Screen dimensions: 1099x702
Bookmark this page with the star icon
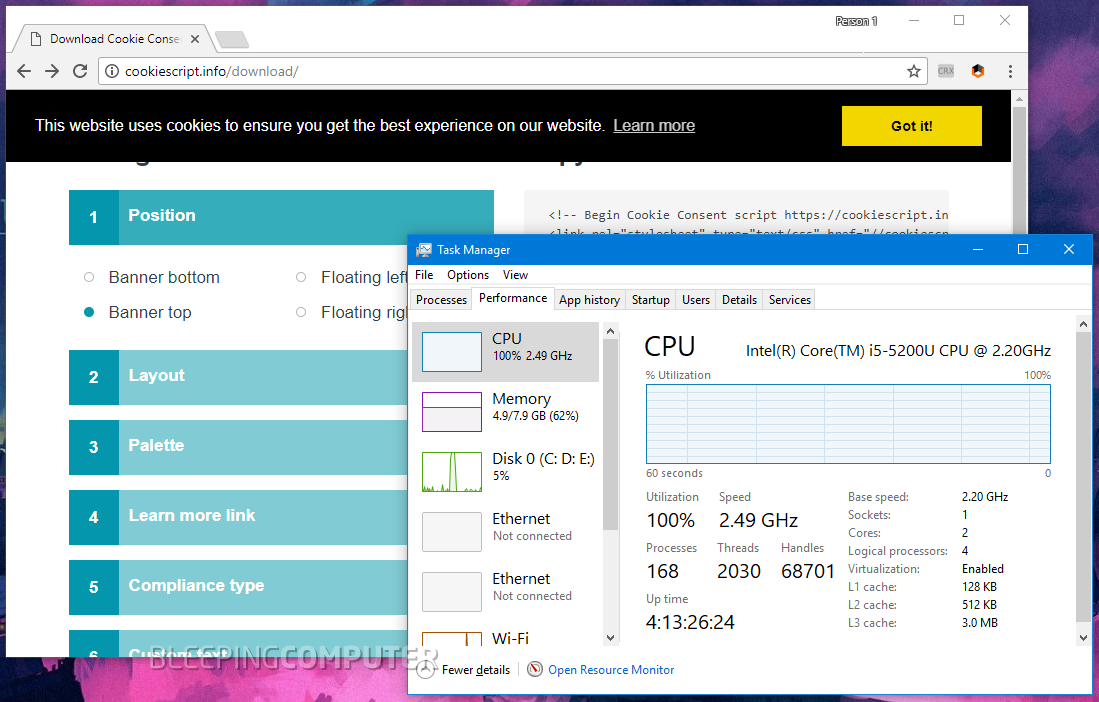[913, 71]
